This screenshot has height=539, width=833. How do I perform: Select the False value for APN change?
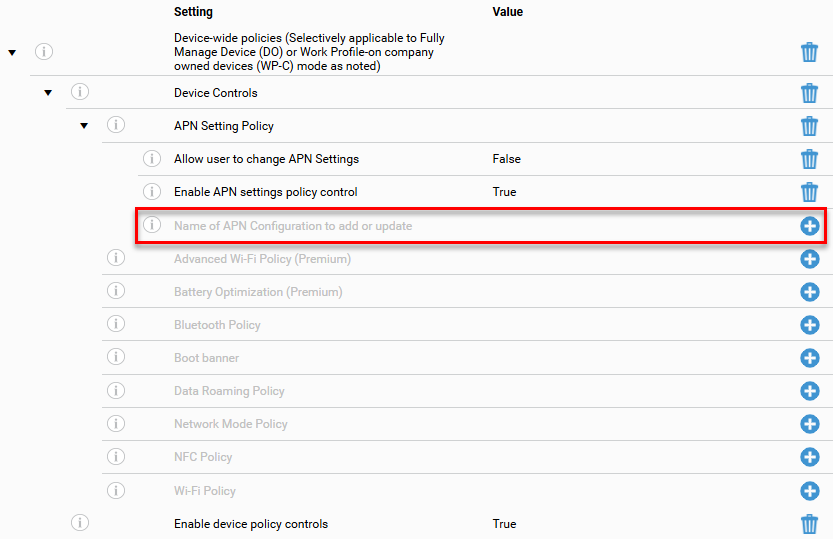tap(506, 159)
